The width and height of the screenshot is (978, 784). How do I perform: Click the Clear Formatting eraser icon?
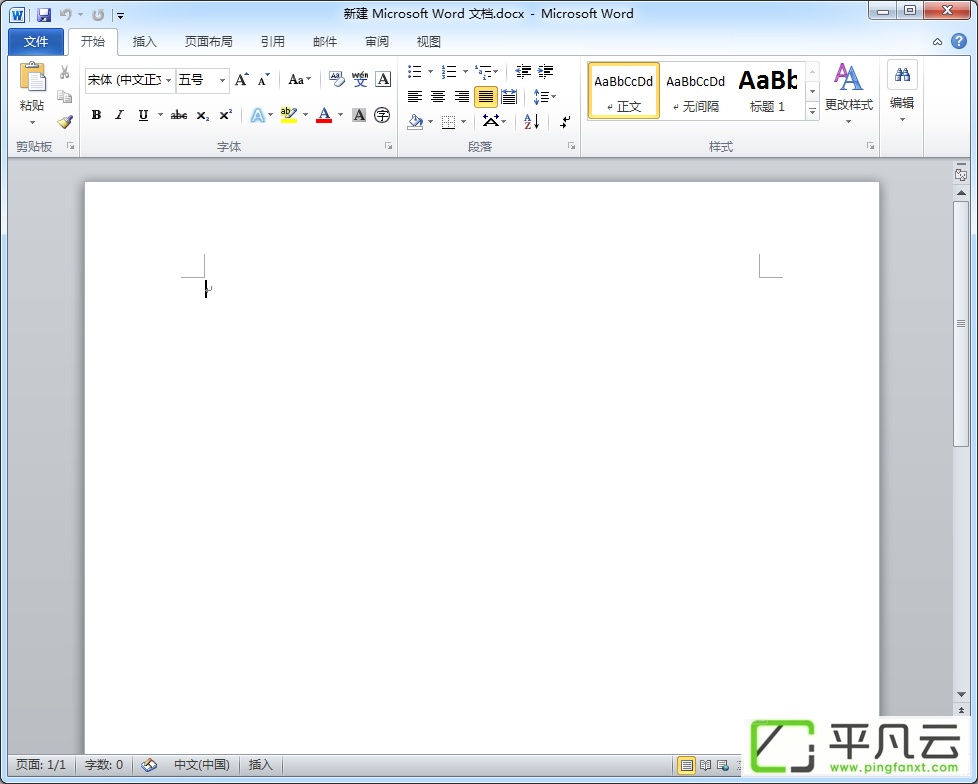tap(337, 79)
